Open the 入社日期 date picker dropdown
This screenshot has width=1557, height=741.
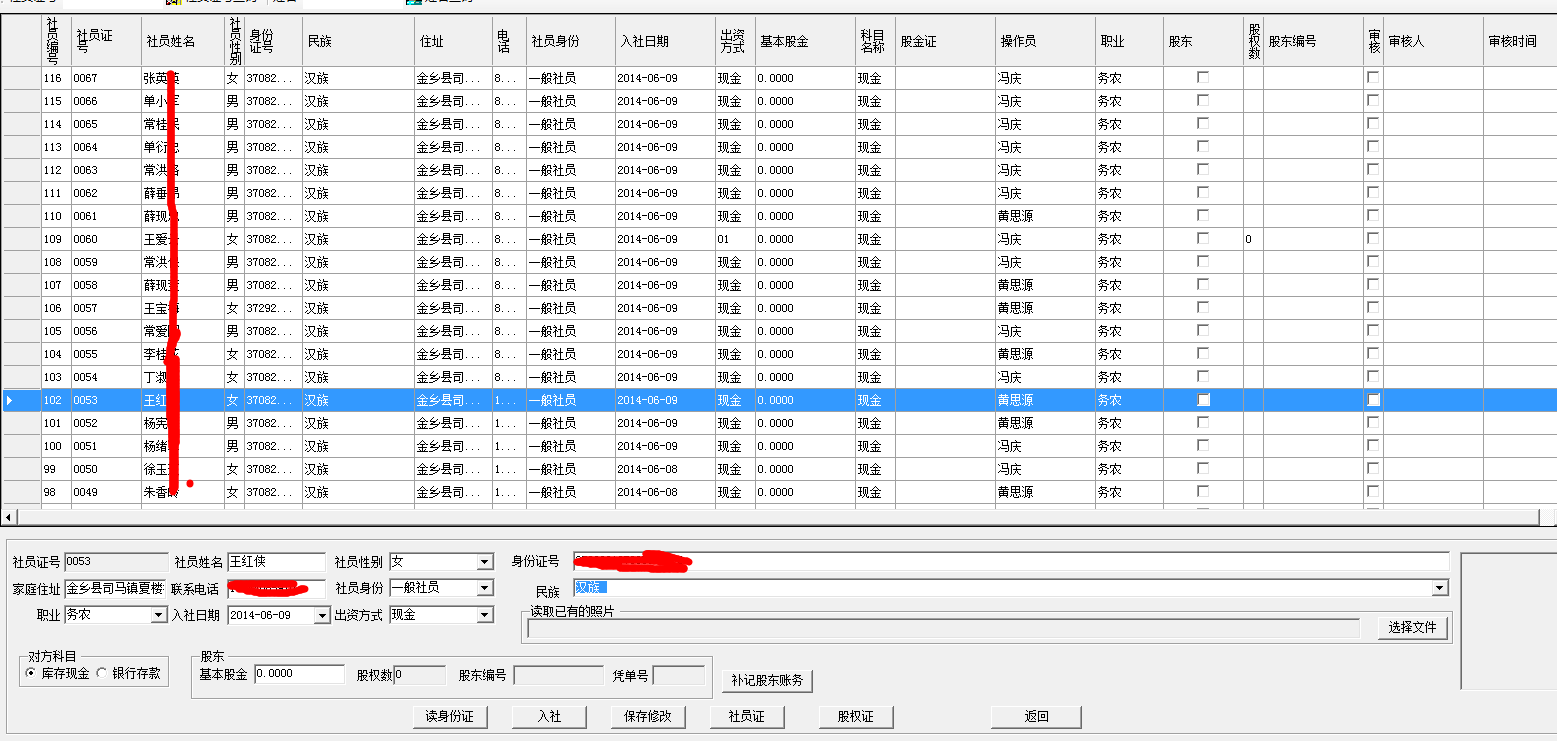click(321, 615)
